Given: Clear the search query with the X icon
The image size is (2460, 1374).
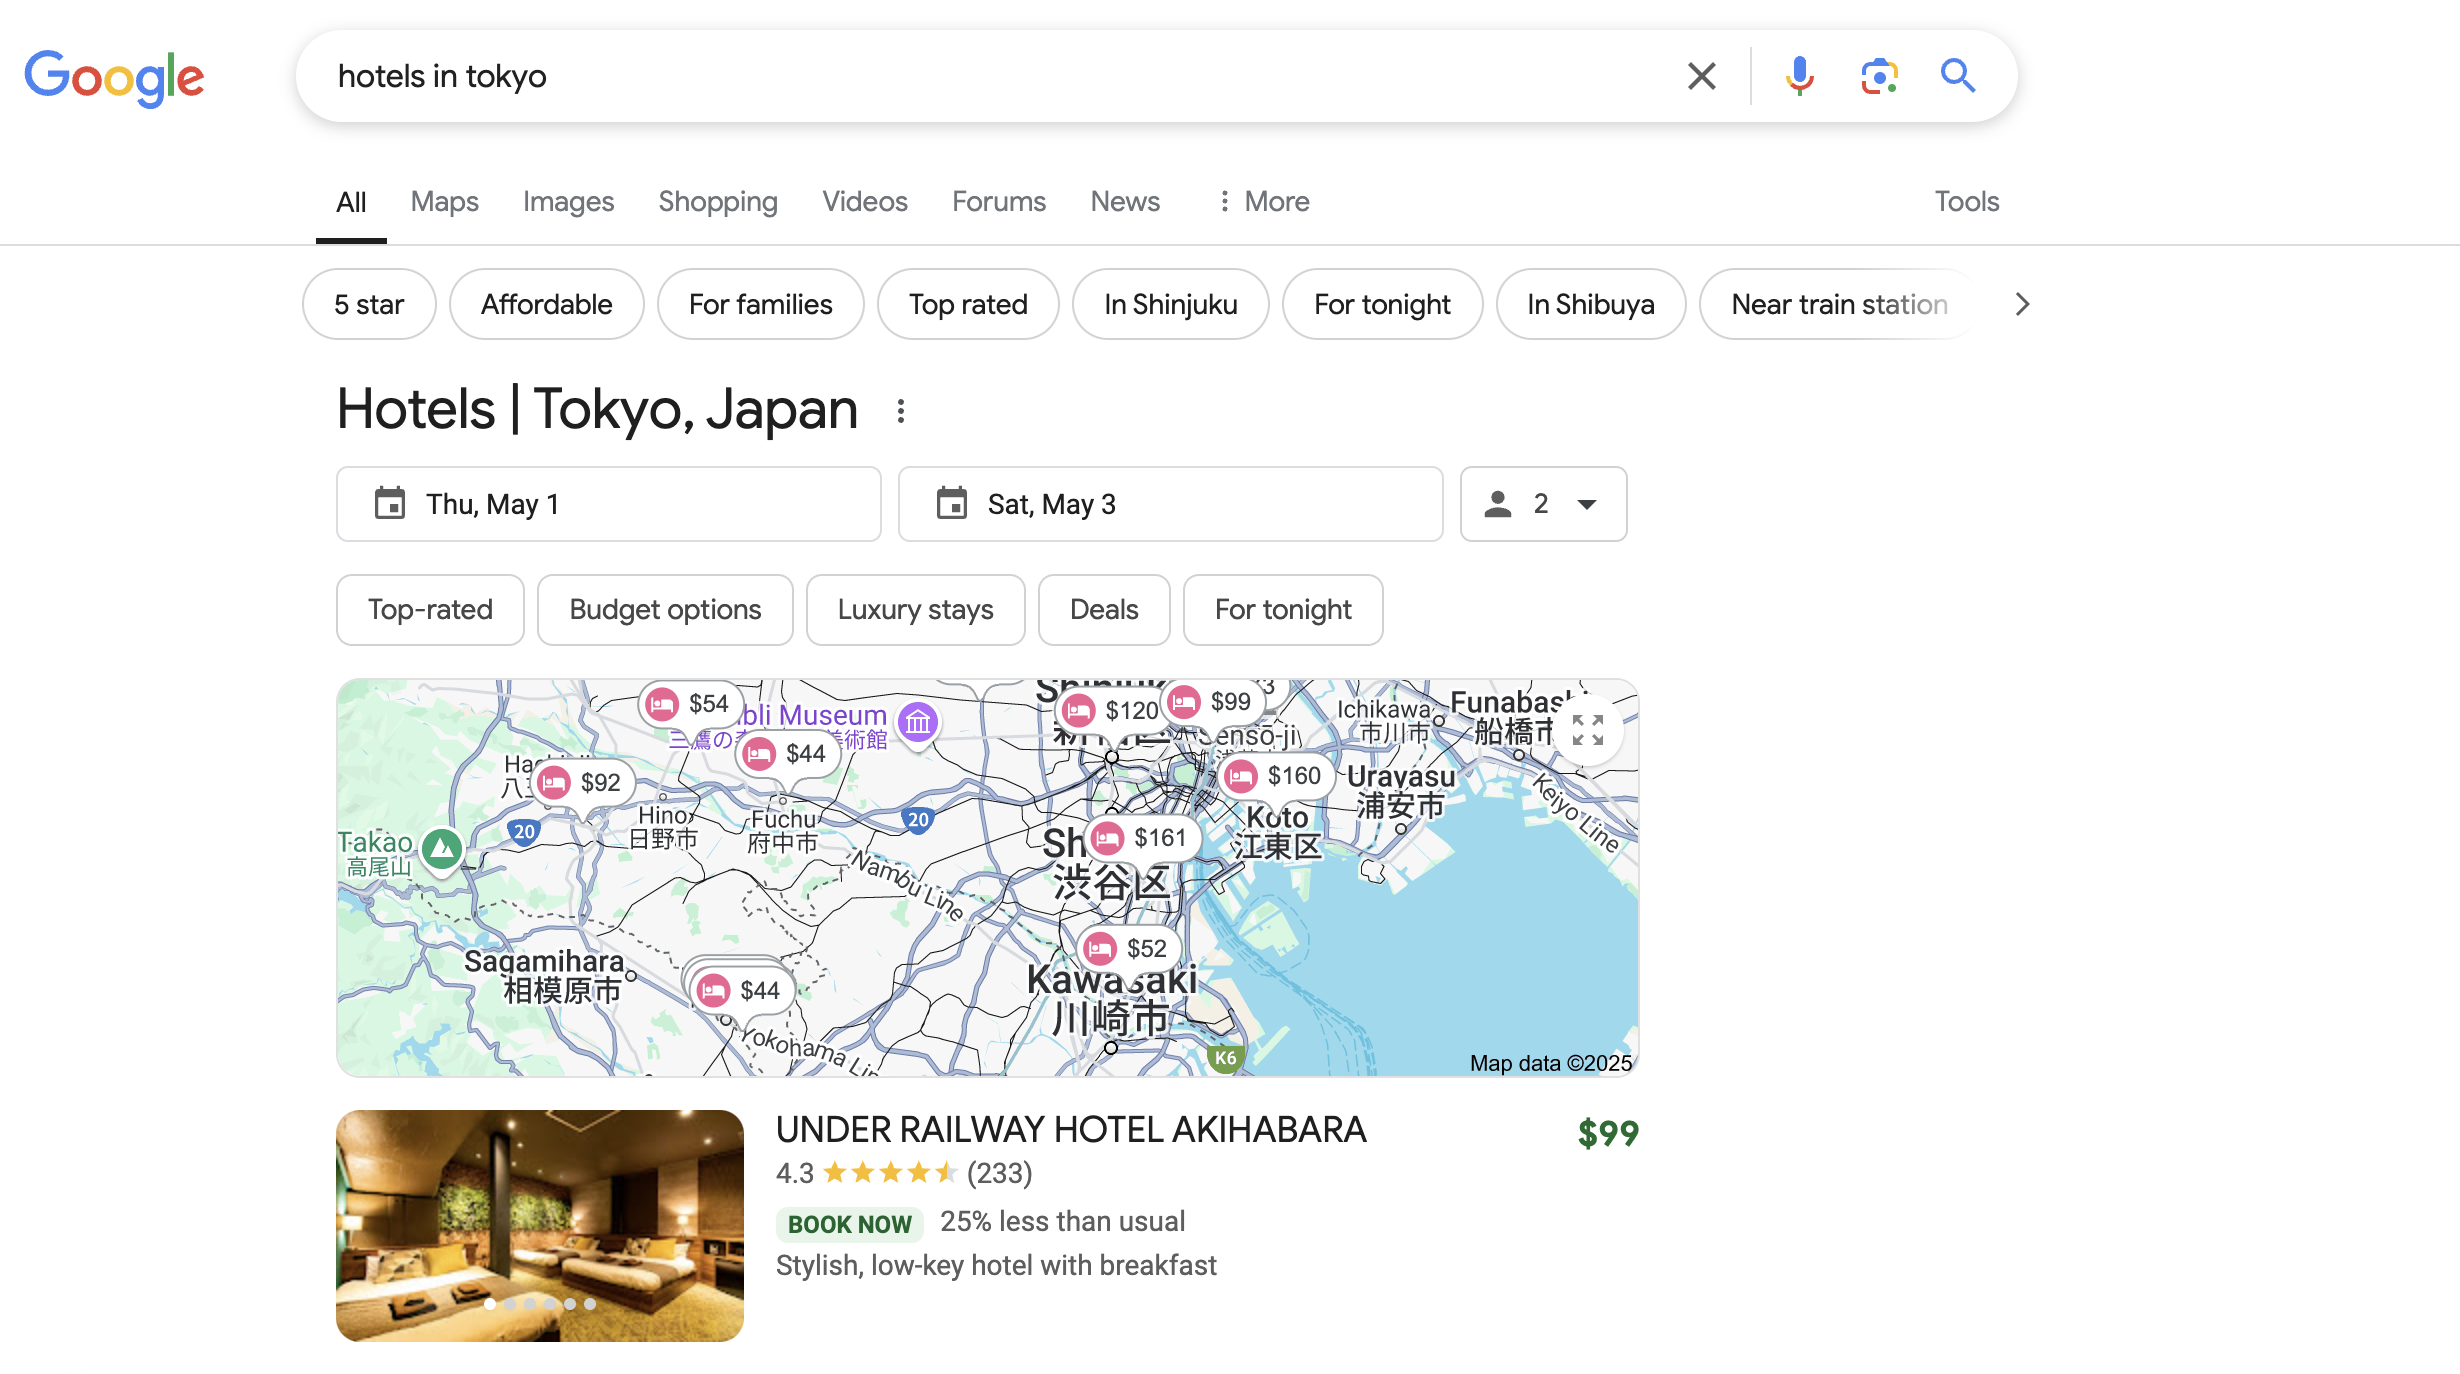Looking at the screenshot, I should (1701, 76).
